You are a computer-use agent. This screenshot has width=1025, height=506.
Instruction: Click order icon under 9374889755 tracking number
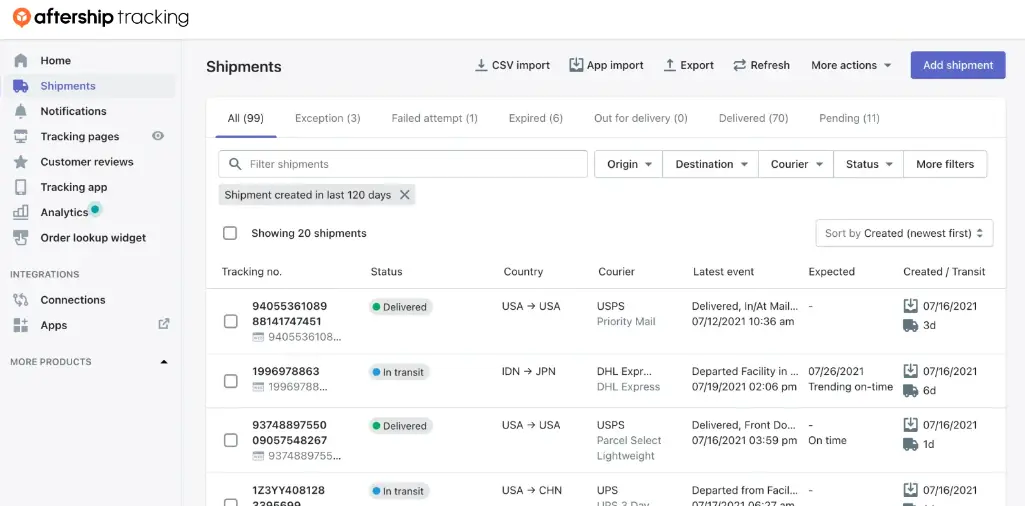pos(258,456)
